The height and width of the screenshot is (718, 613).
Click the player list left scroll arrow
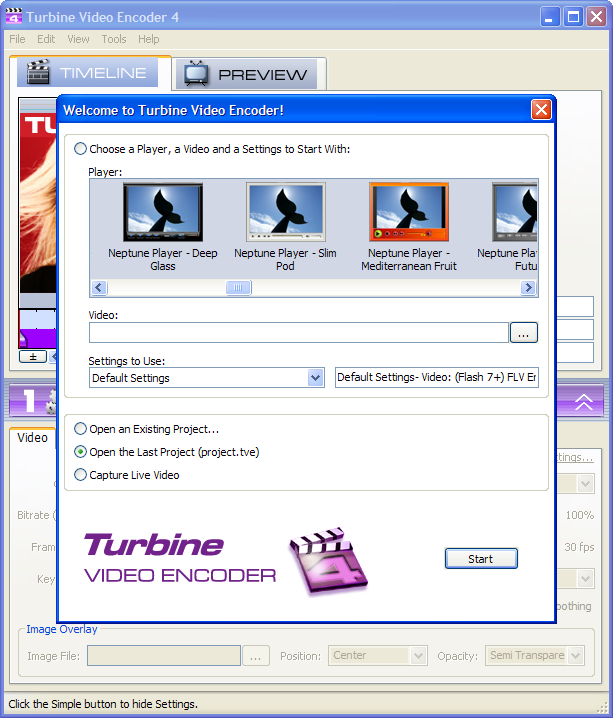pos(99,288)
